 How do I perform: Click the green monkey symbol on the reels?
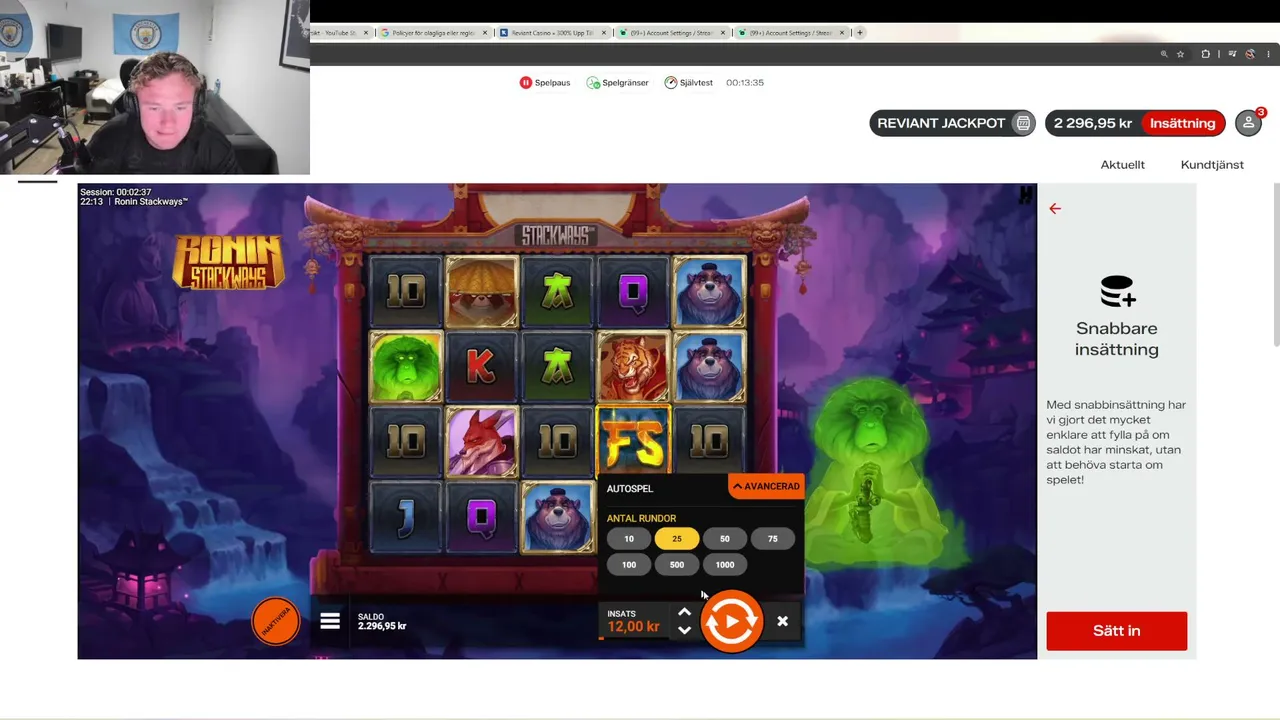[405, 367]
